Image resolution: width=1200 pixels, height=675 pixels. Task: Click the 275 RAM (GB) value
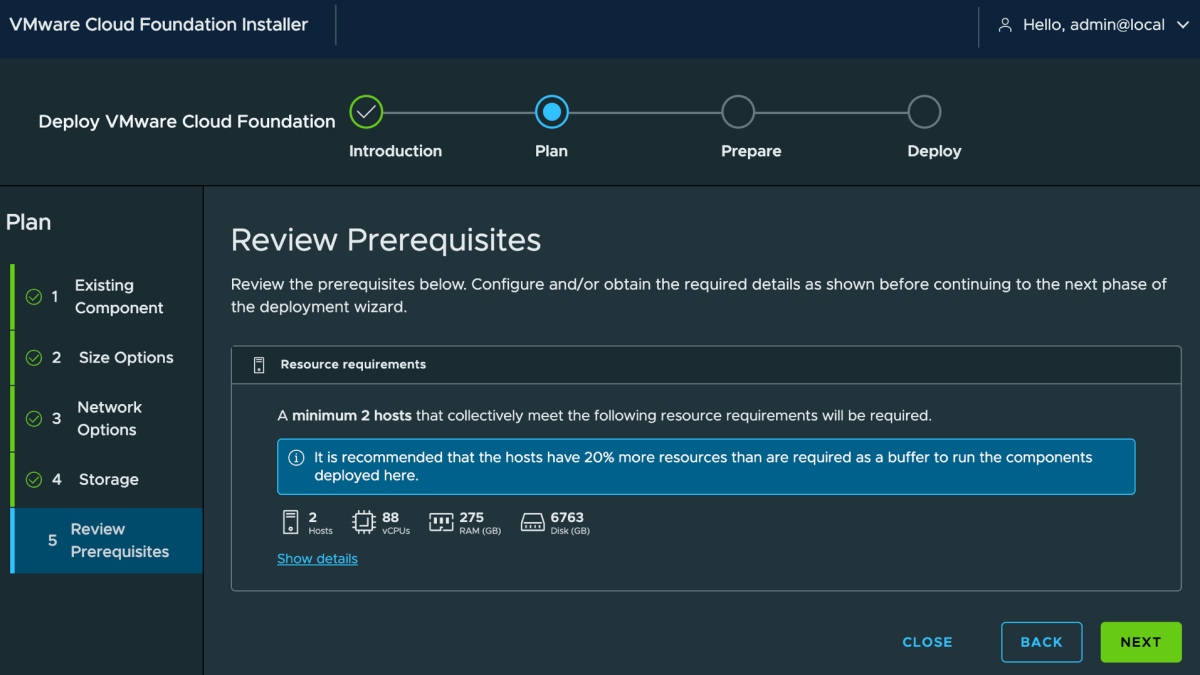(x=479, y=523)
